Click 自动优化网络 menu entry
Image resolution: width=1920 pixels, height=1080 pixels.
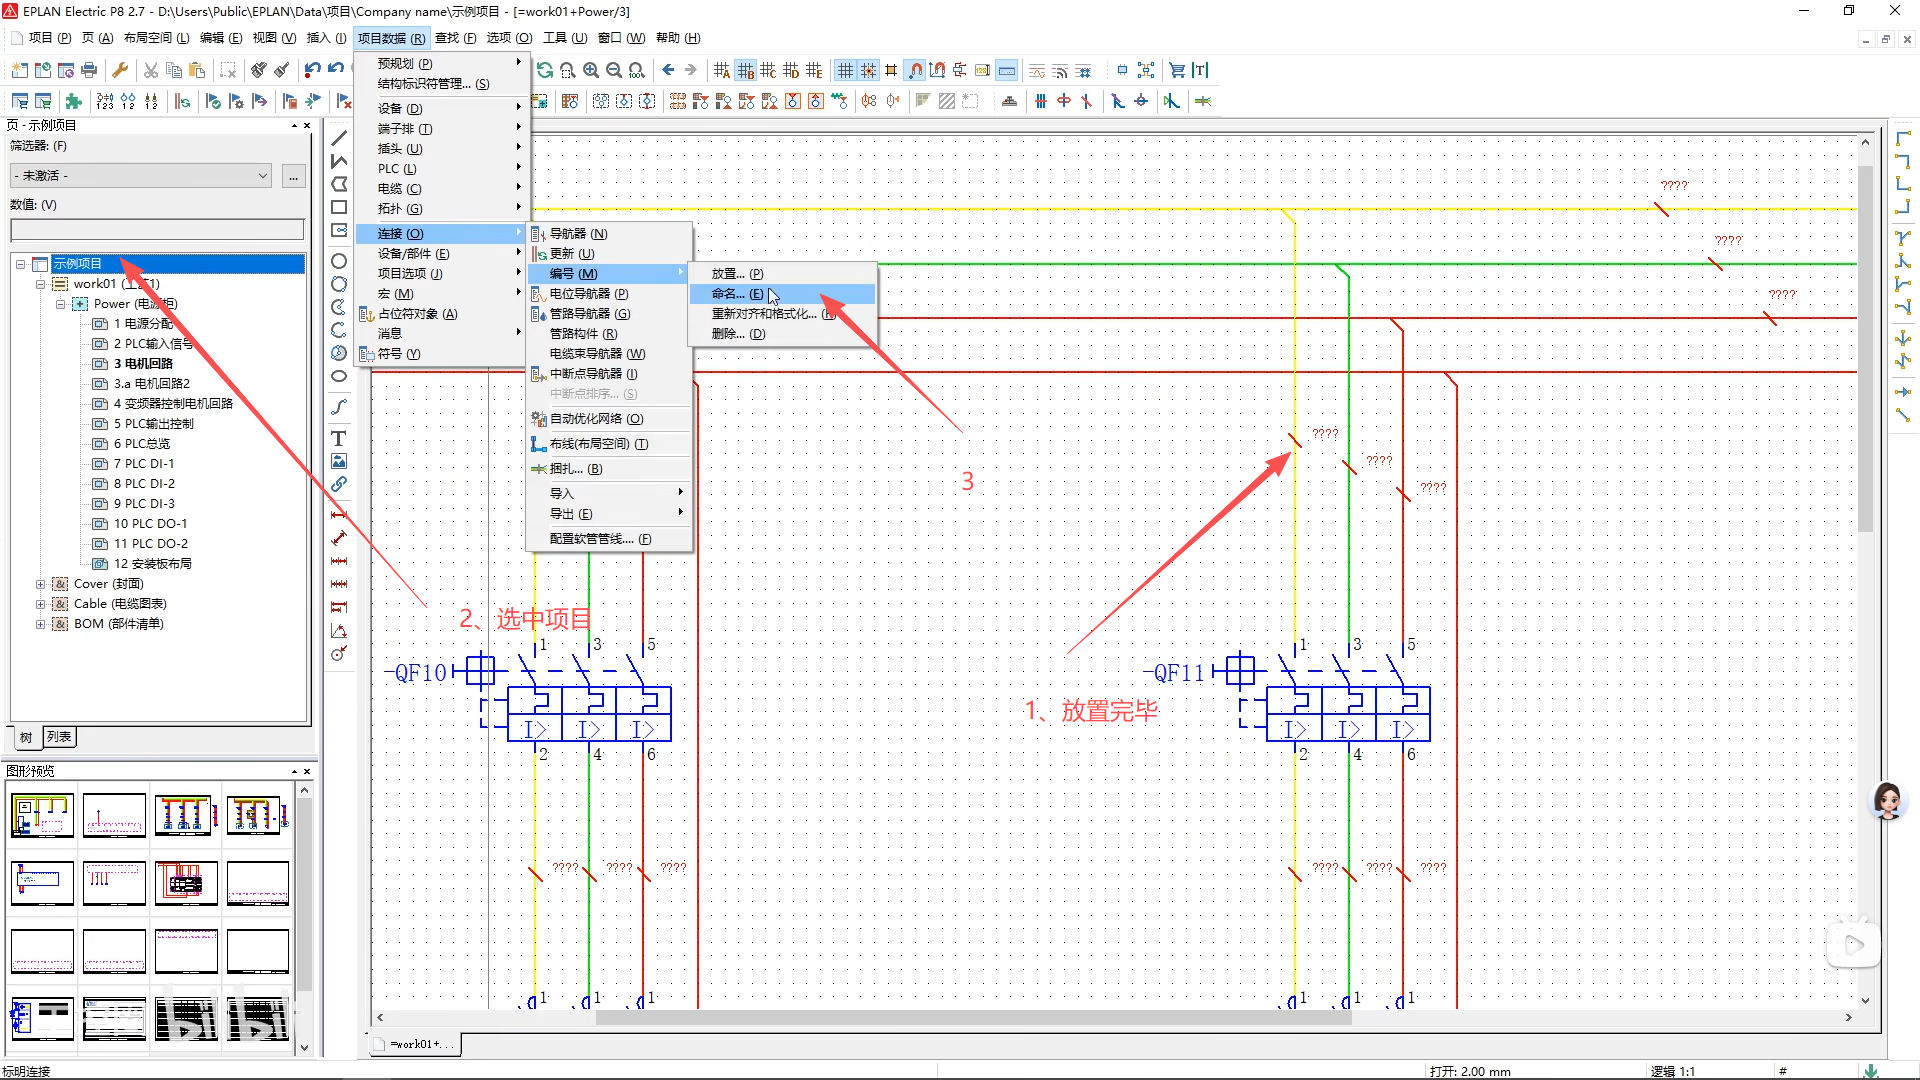(596, 419)
